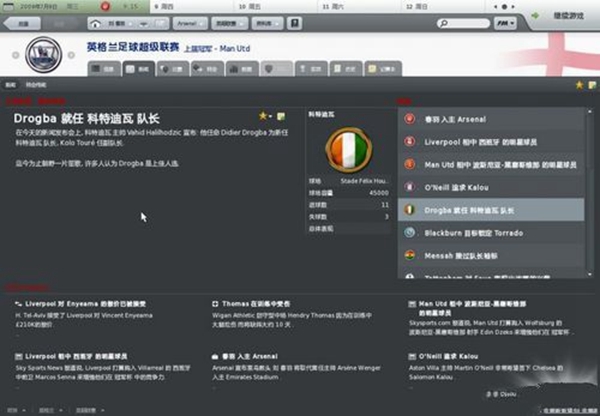The image size is (600, 416).
Task: Expand the last toolbar dropdown before the book icon
Action: (267, 23)
